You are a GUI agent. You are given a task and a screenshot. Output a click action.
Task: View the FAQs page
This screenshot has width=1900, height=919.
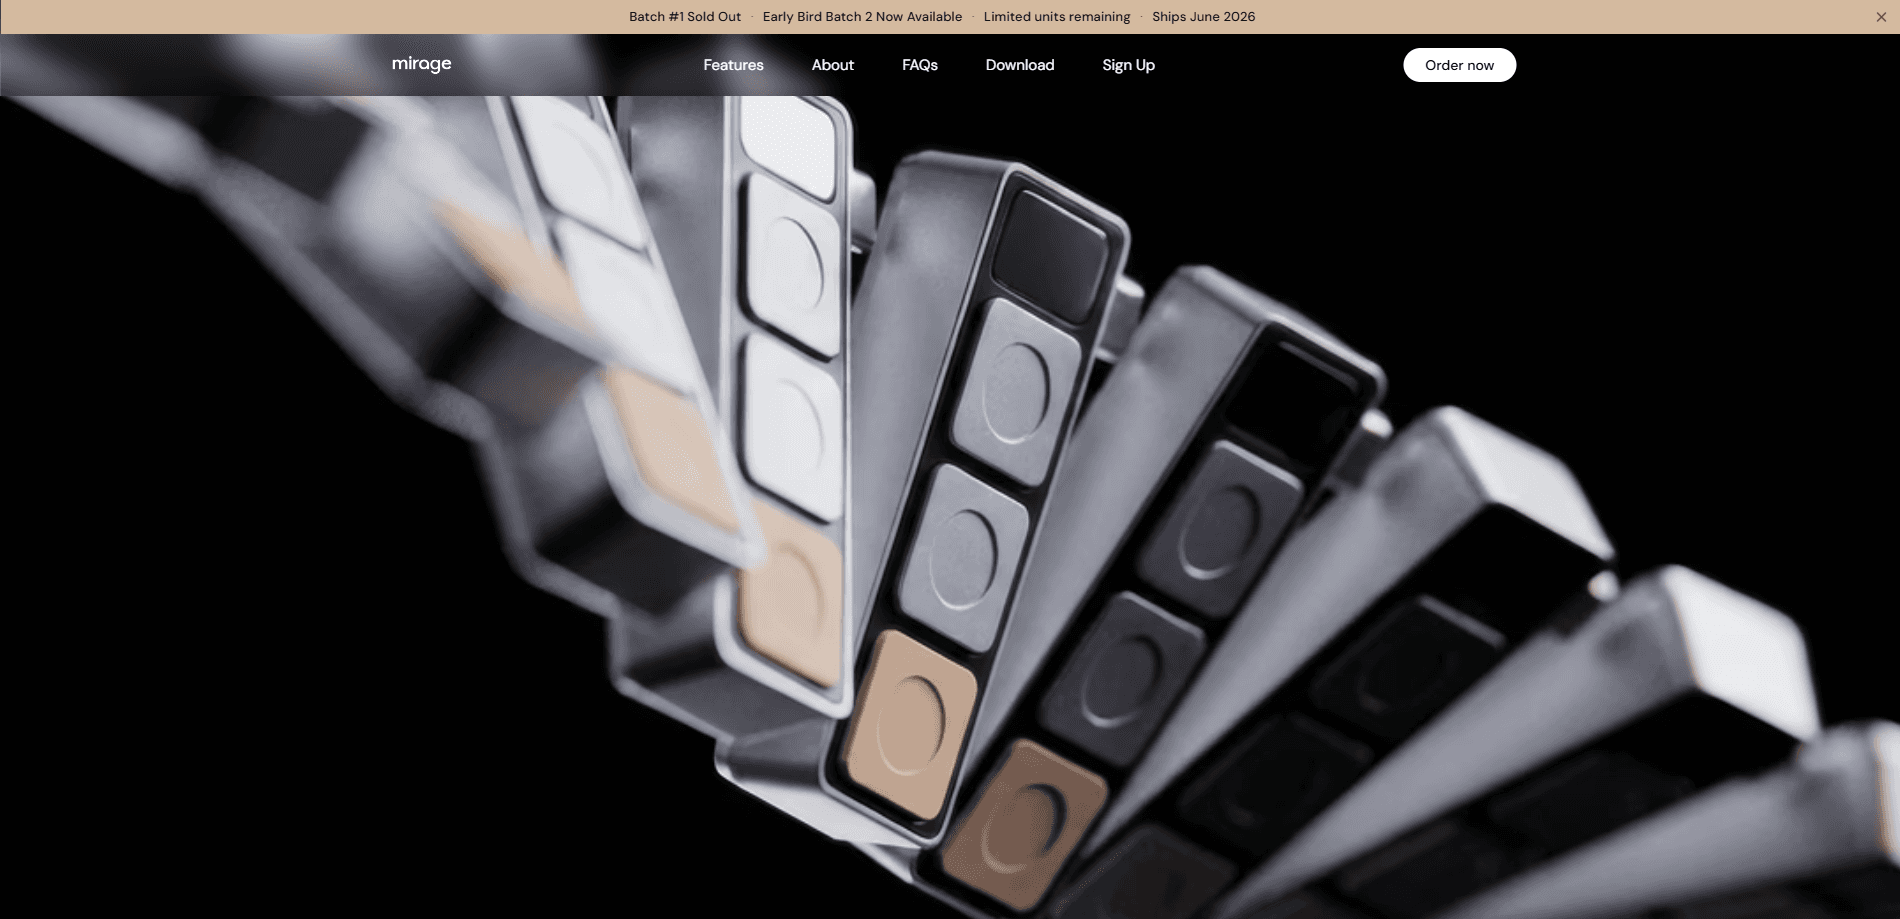[x=920, y=65]
